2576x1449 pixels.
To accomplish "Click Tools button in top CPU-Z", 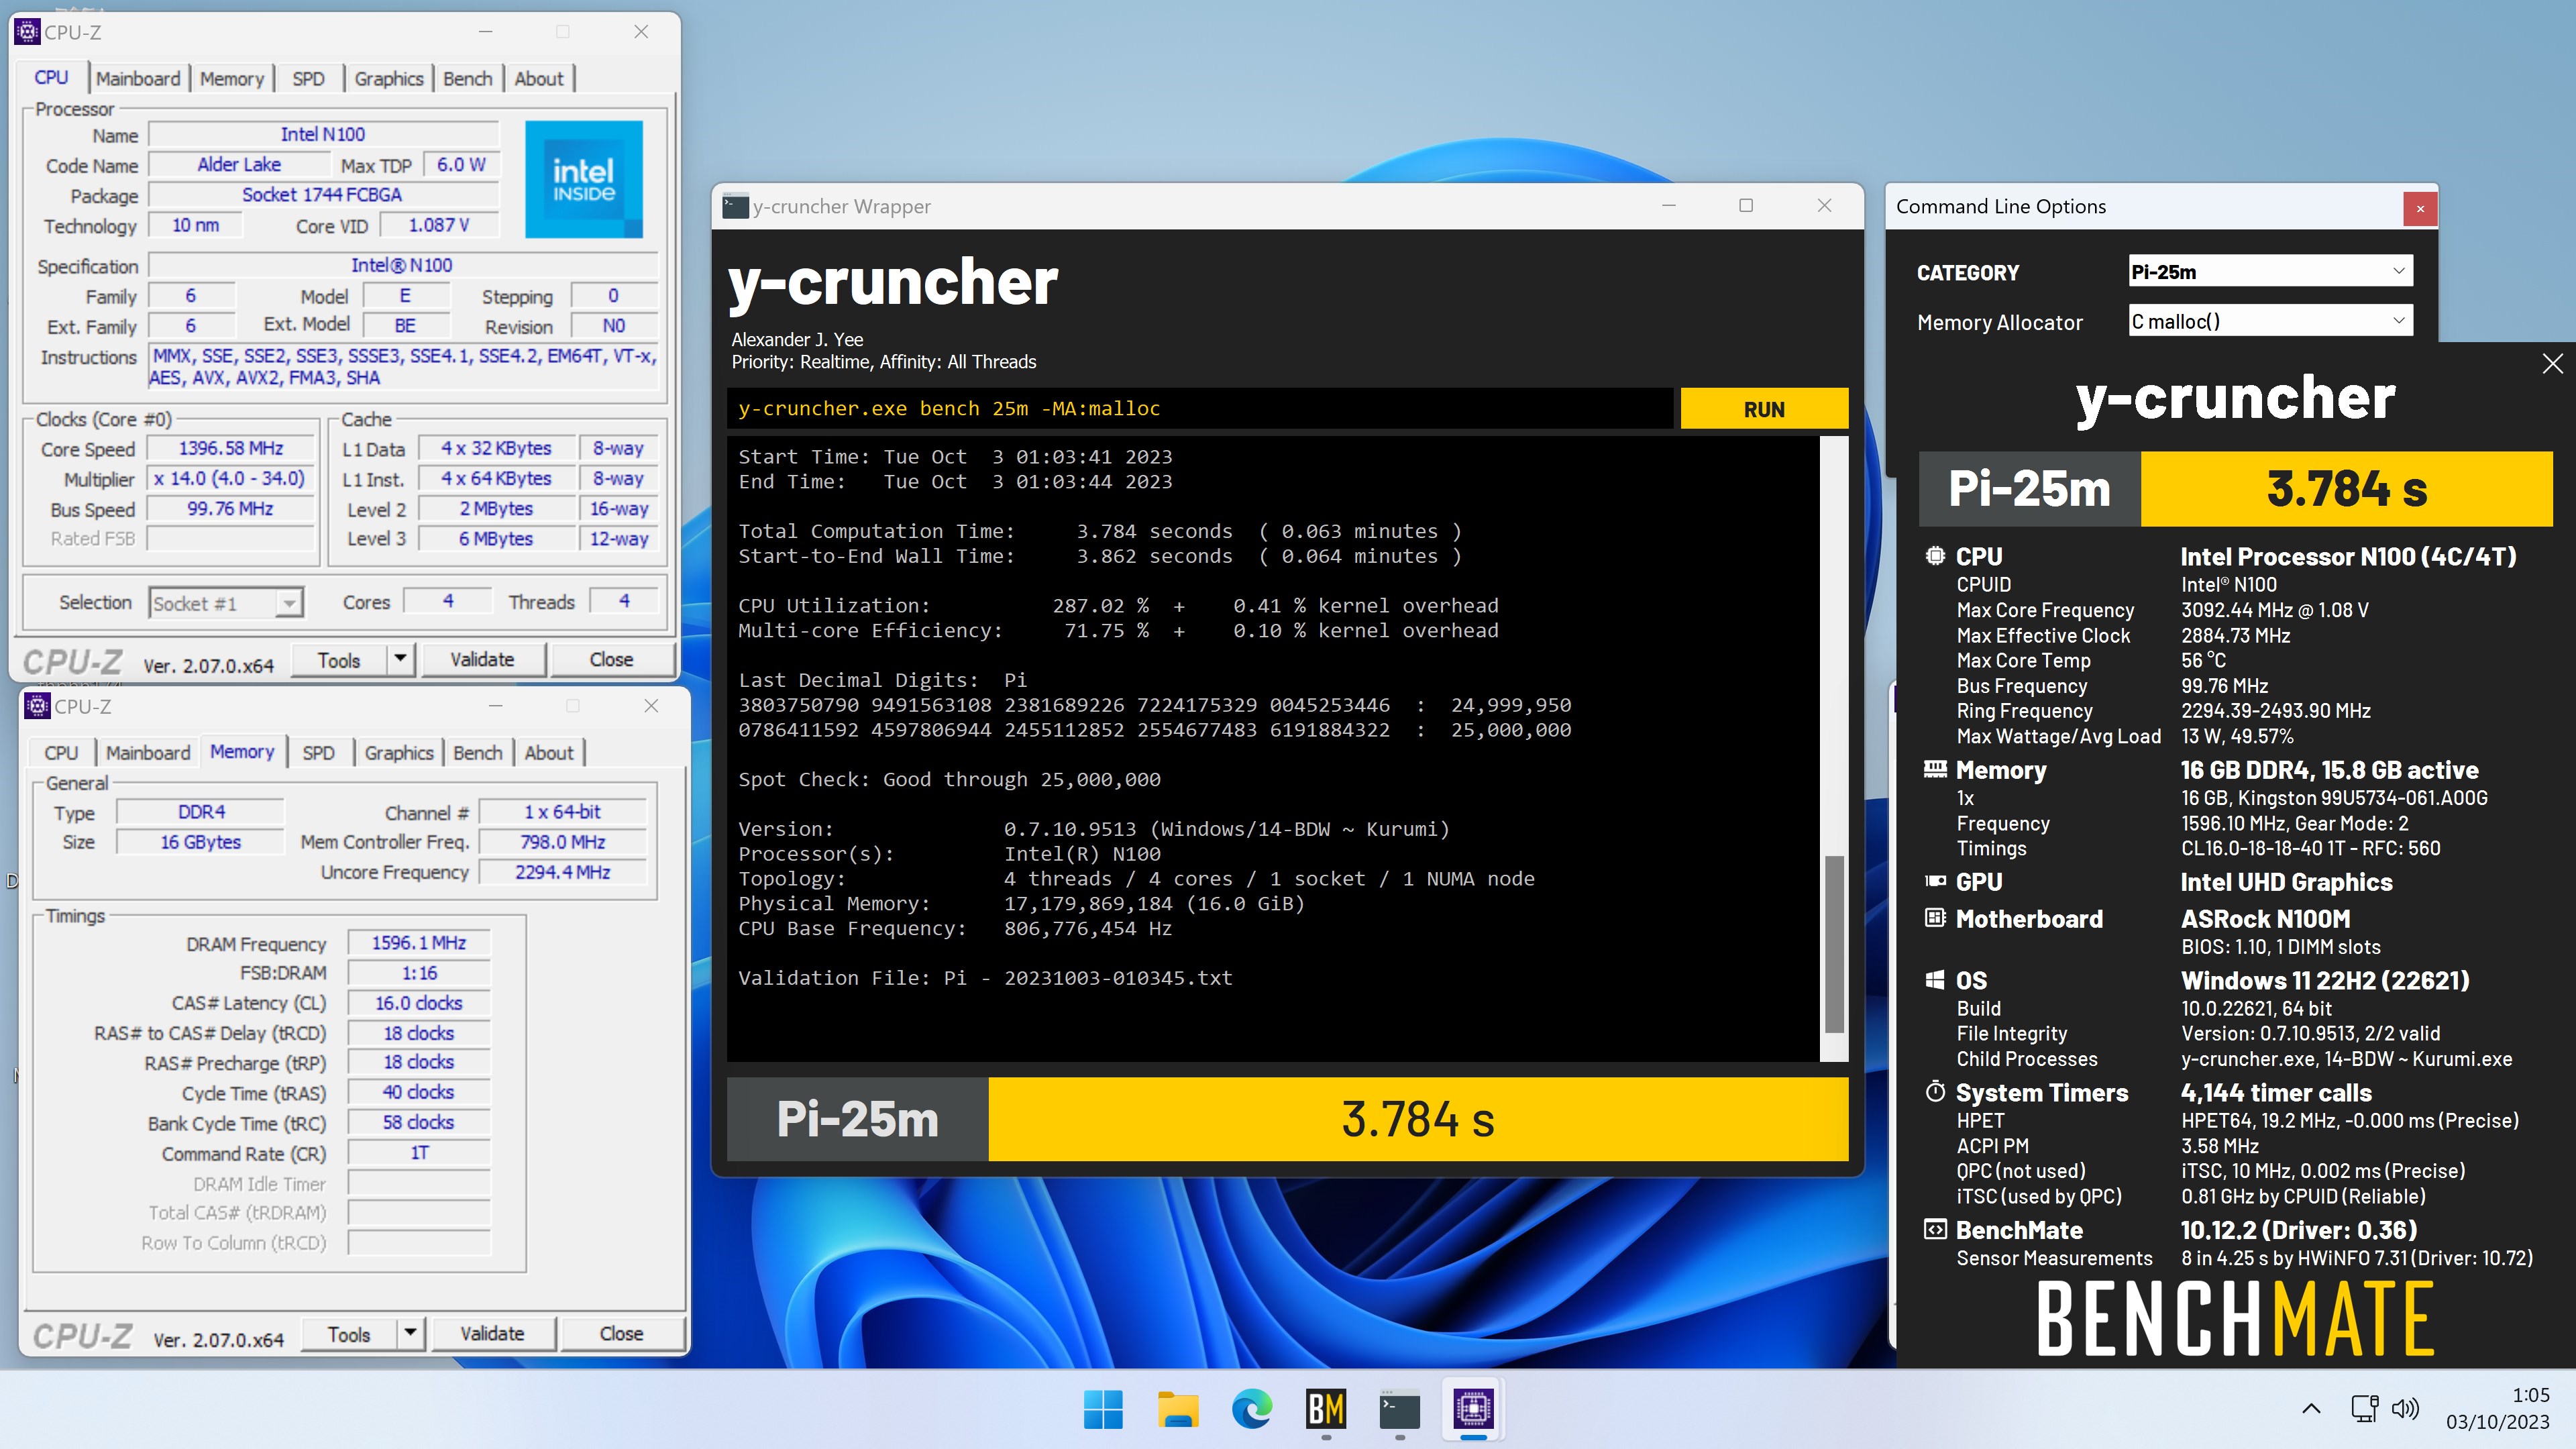I will pos(339,659).
